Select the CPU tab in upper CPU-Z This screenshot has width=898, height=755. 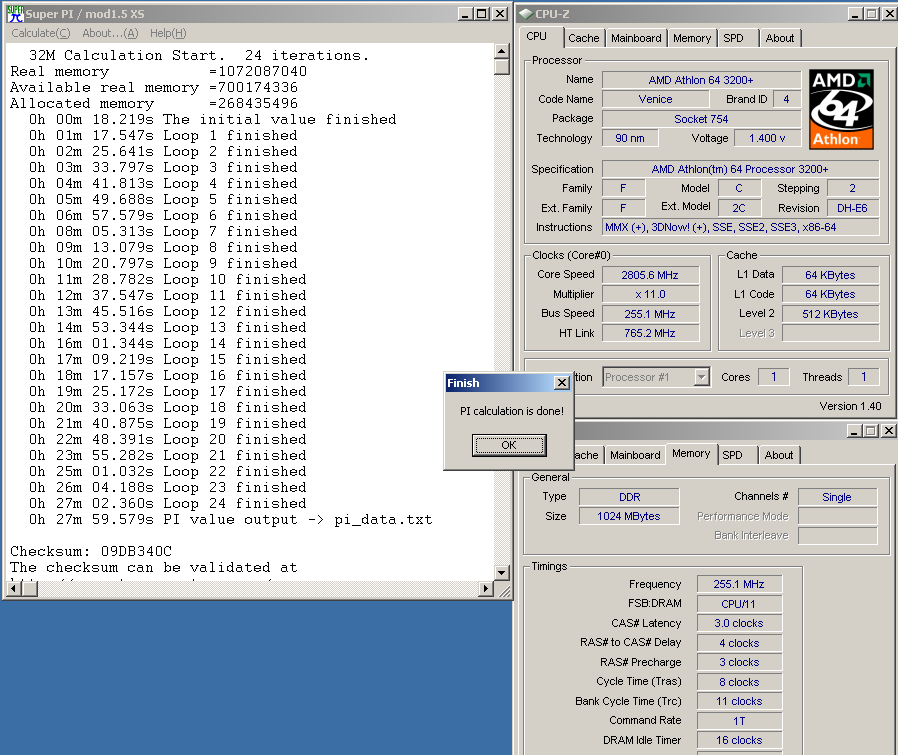[537, 37]
